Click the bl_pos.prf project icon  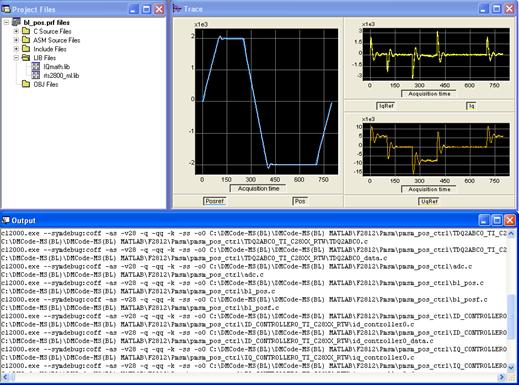tap(16, 22)
